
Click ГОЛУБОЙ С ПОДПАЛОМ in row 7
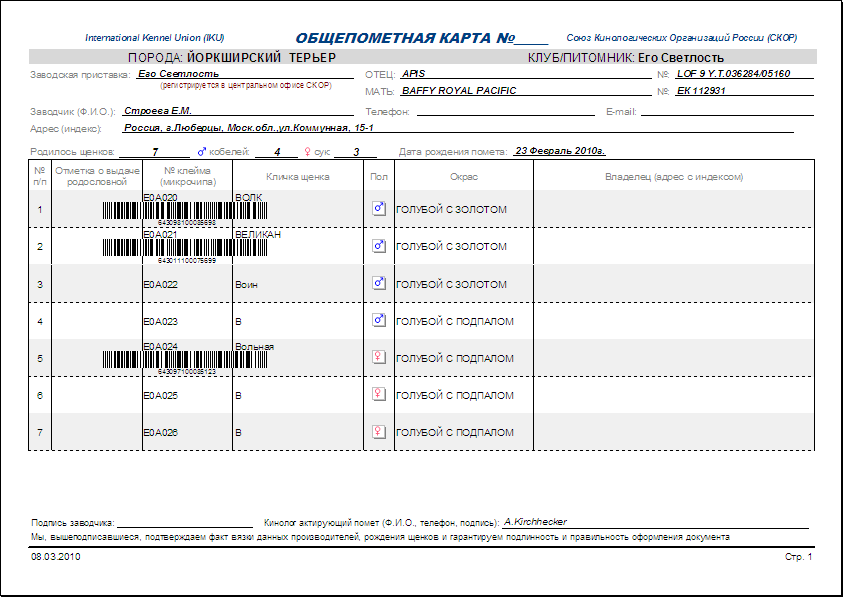(455, 432)
